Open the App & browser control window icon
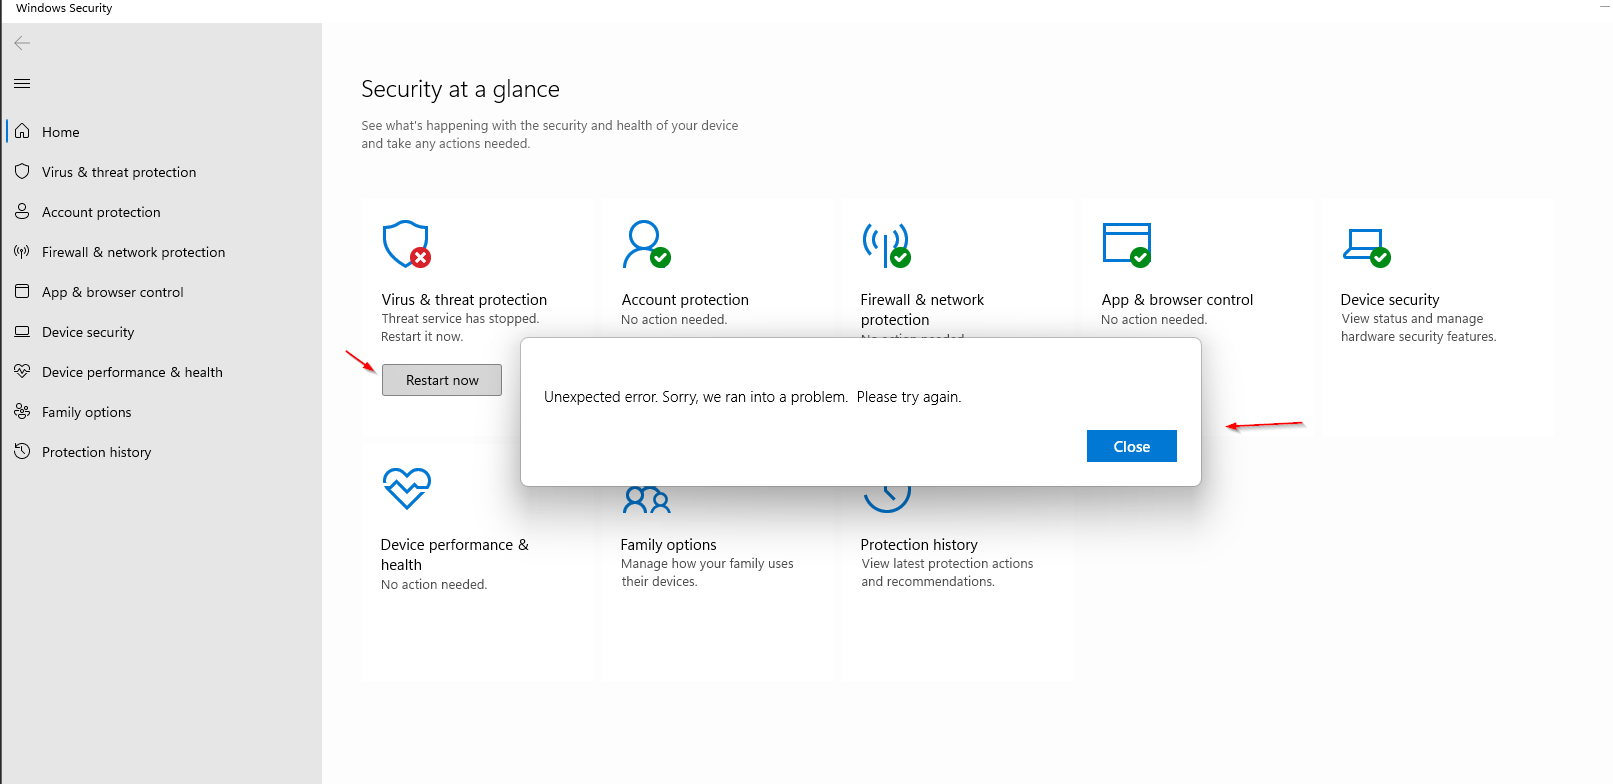Screen dimensions: 1613x784 (1126, 244)
